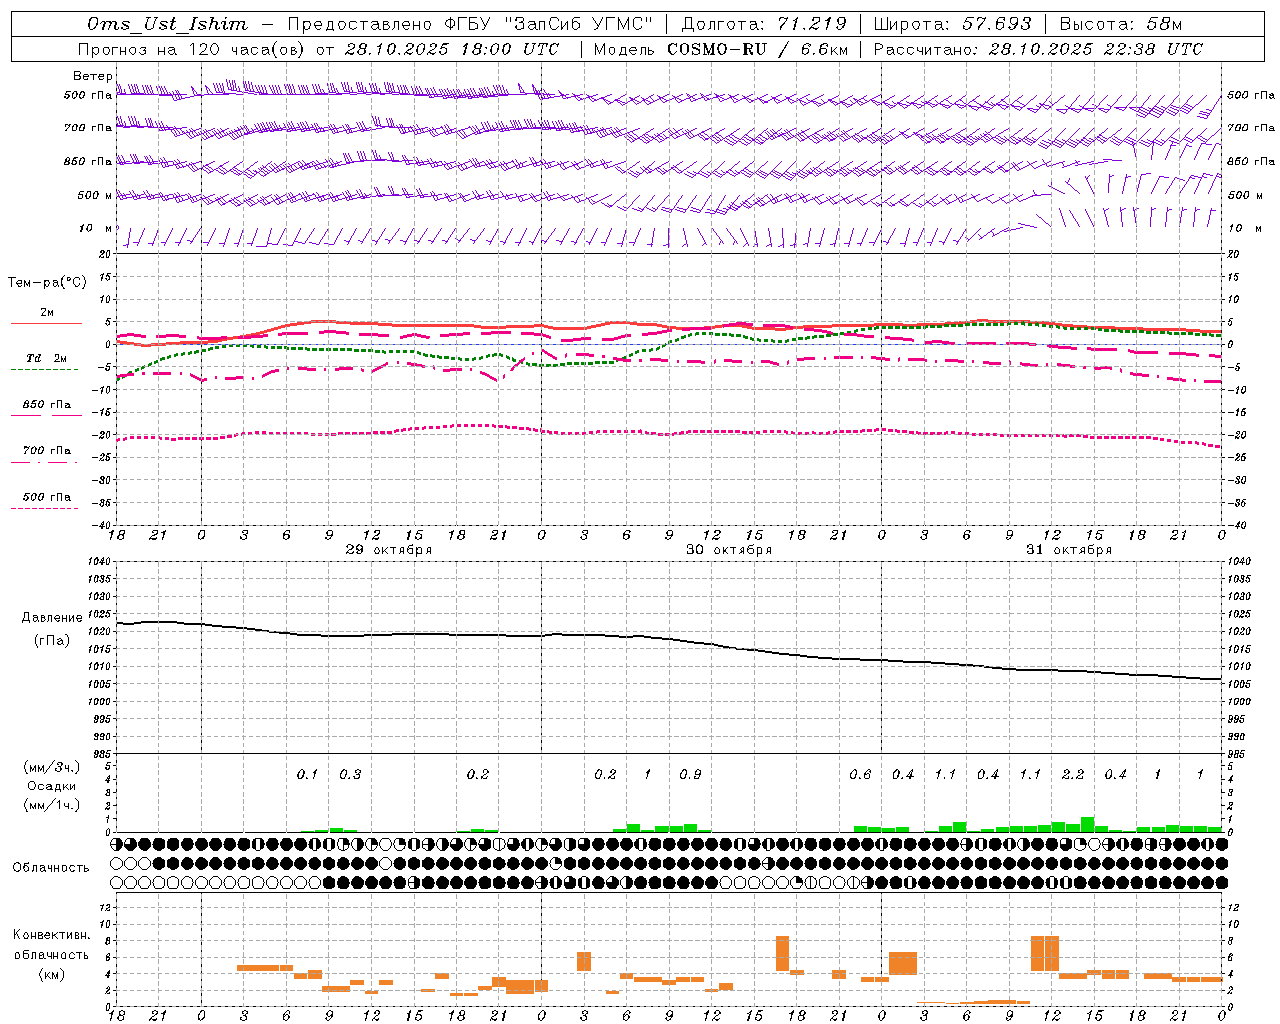Click the 2.2 precipitation value
Image resolution: width=1280 pixels, height=1024 pixels.
pos(1073,775)
